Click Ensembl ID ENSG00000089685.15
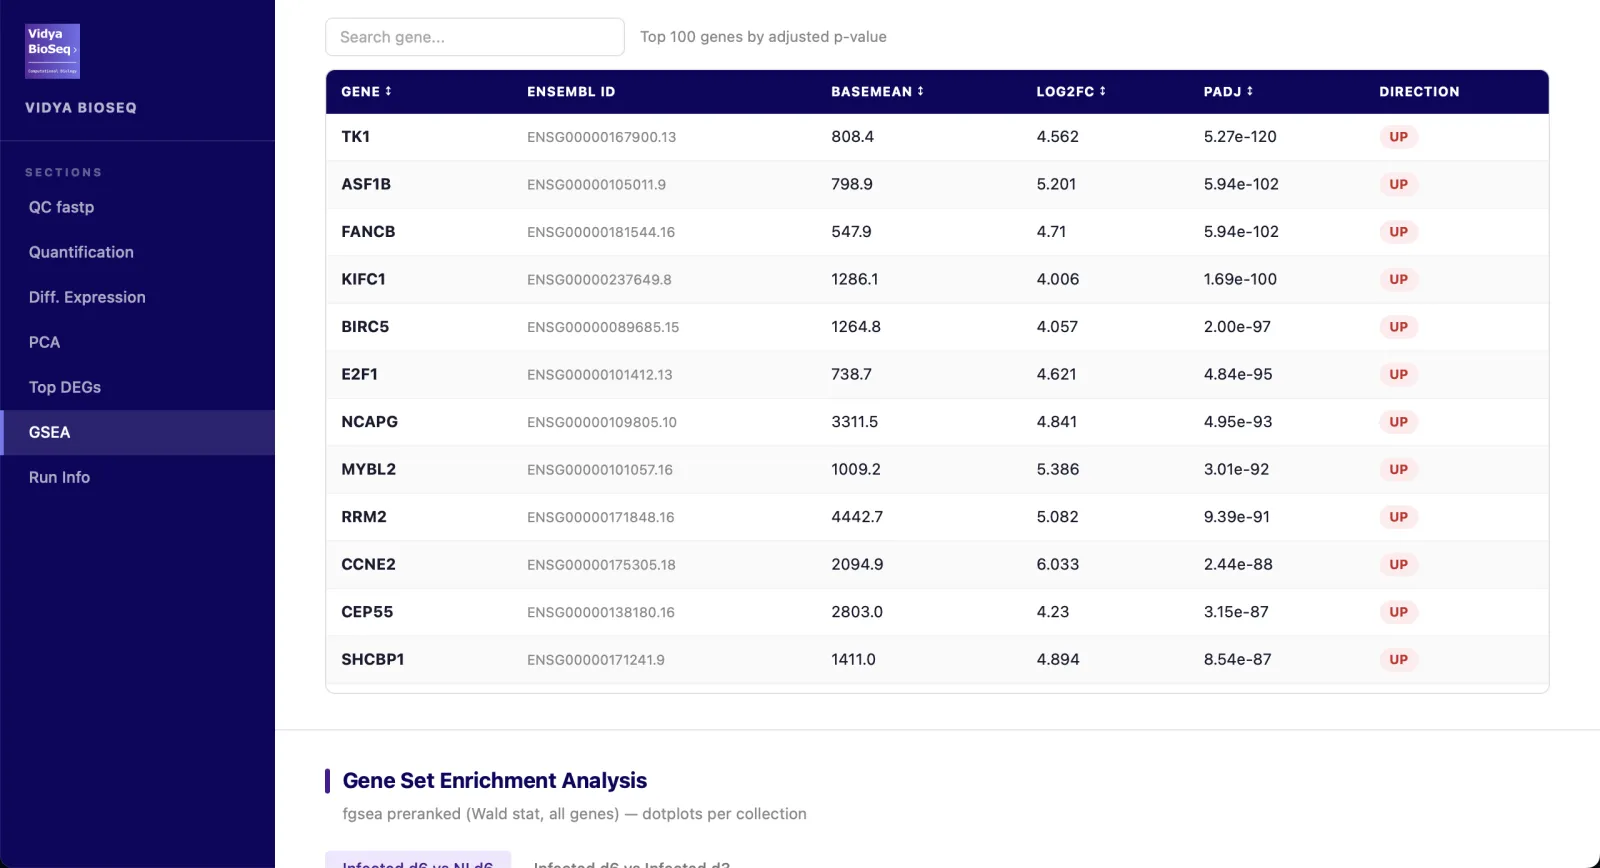Image resolution: width=1600 pixels, height=868 pixels. pos(603,327)
